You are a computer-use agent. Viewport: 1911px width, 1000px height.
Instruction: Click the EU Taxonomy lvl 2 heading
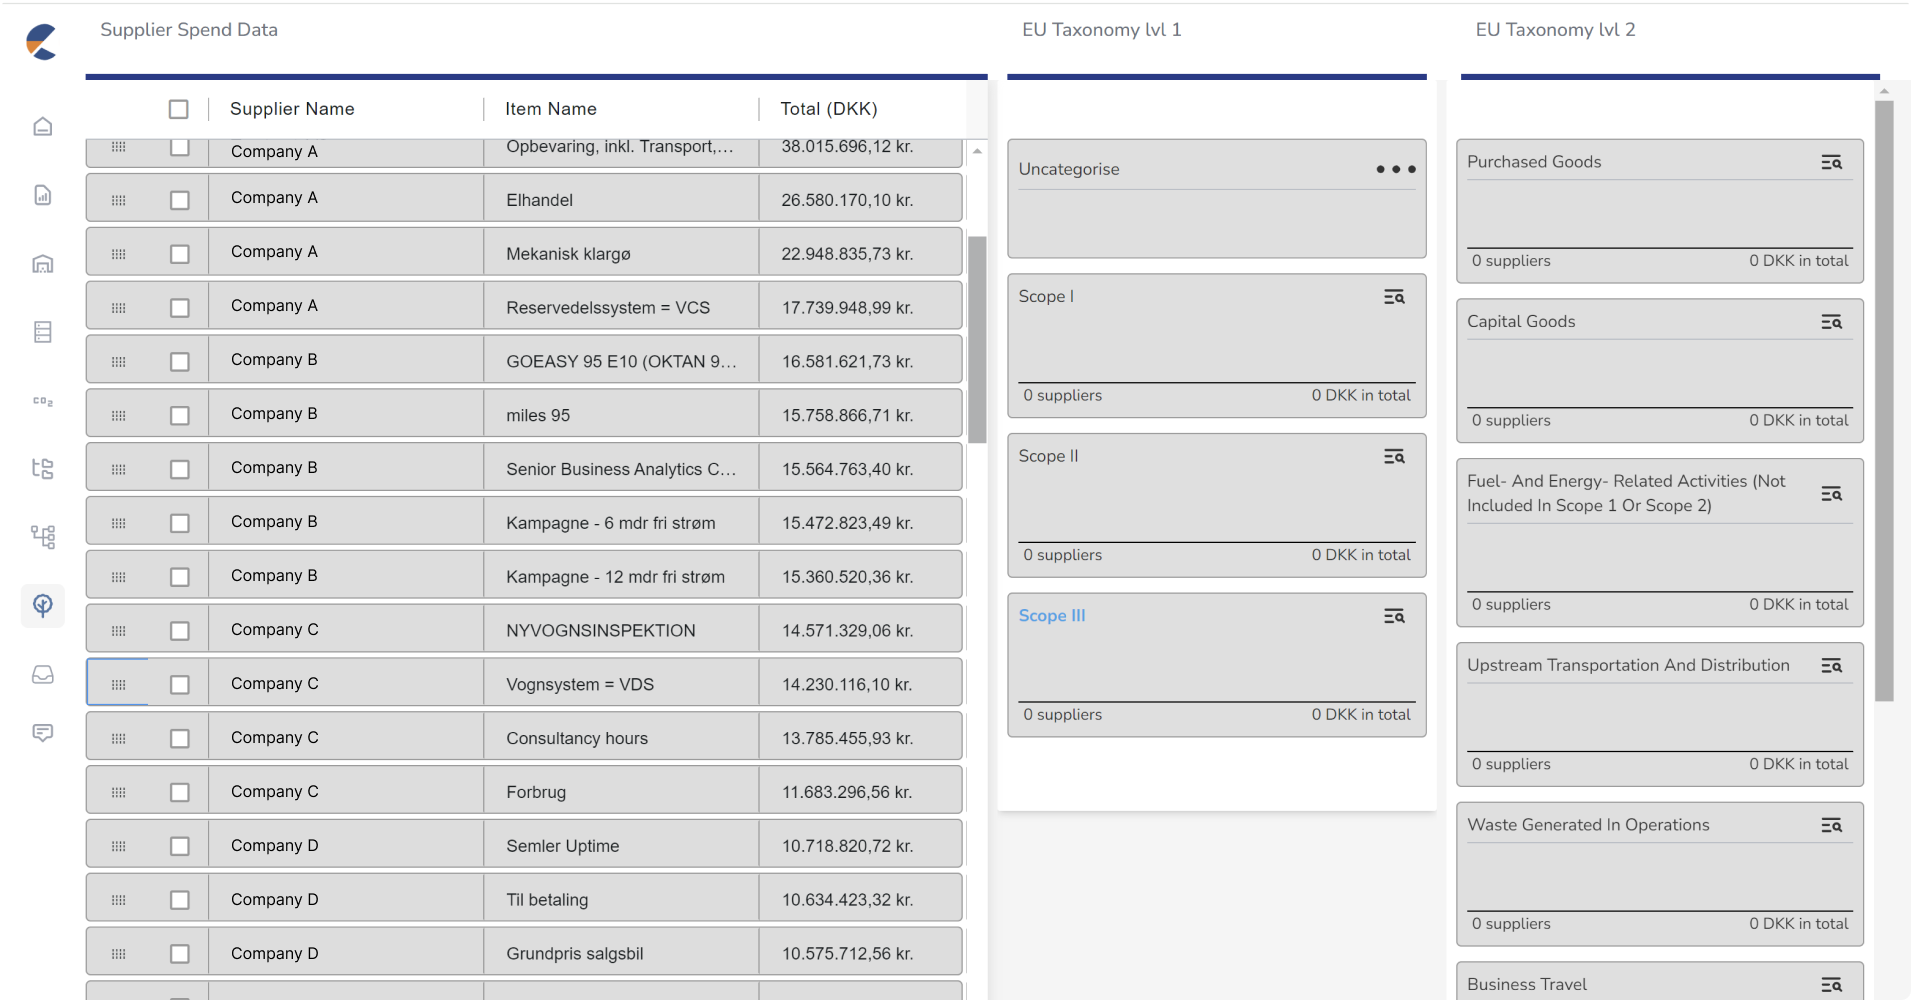click(1555, 30)
